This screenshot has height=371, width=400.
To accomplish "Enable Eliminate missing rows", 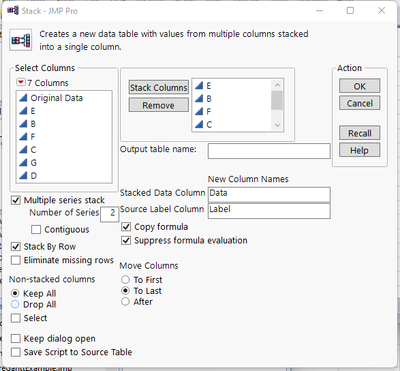I will point(16,260).
